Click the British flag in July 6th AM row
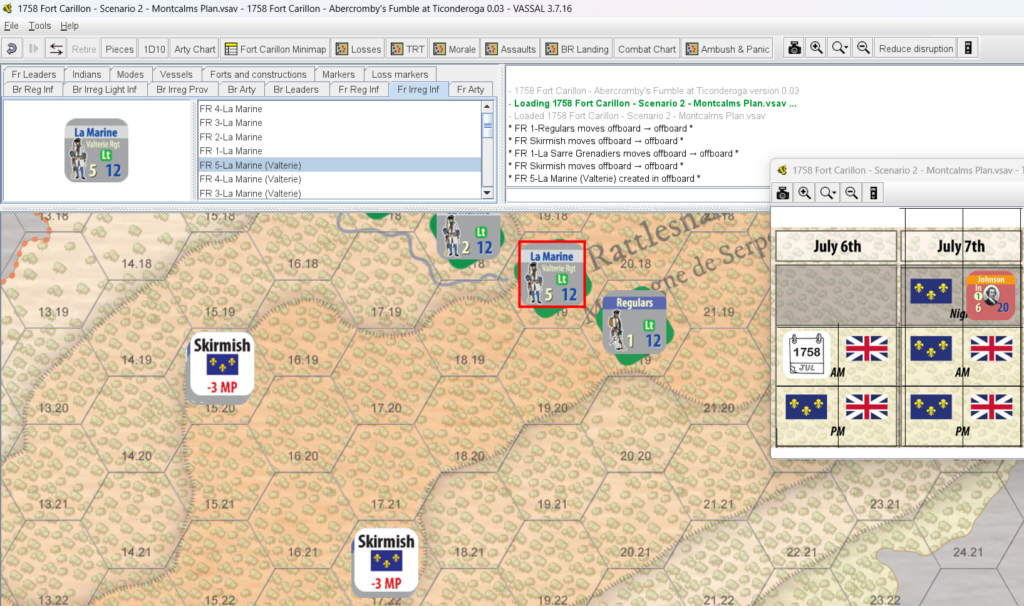 click(x=867, y=348)
